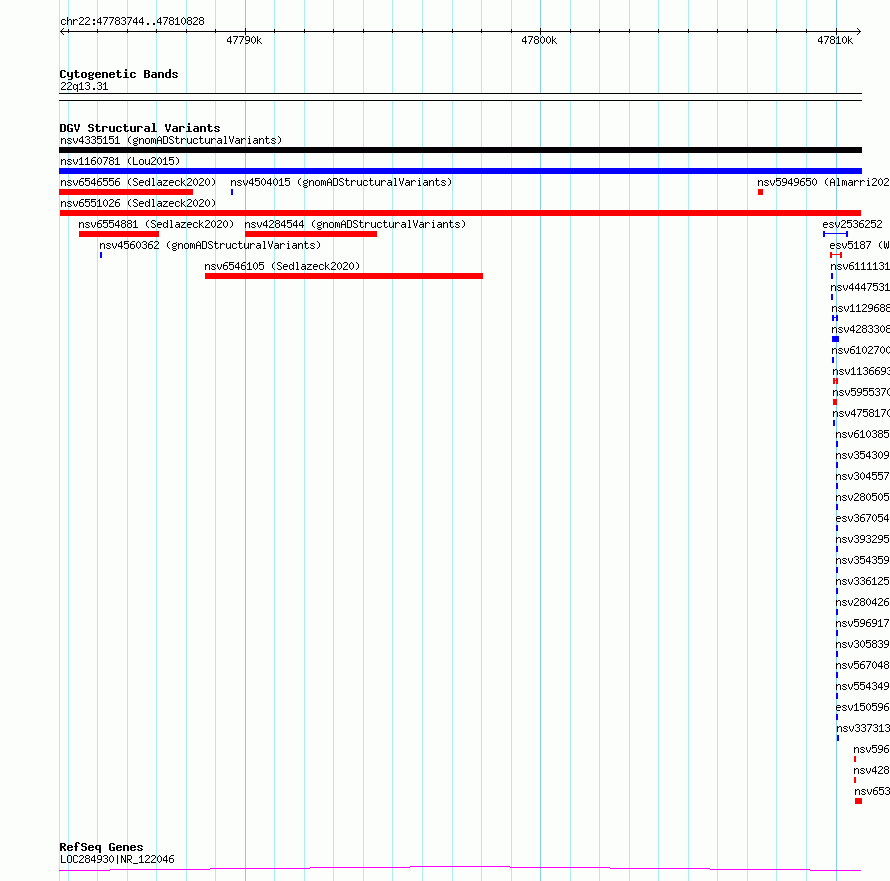Click the long red nsv6551026 bar
890x881 pixels.
coord(460,213)
